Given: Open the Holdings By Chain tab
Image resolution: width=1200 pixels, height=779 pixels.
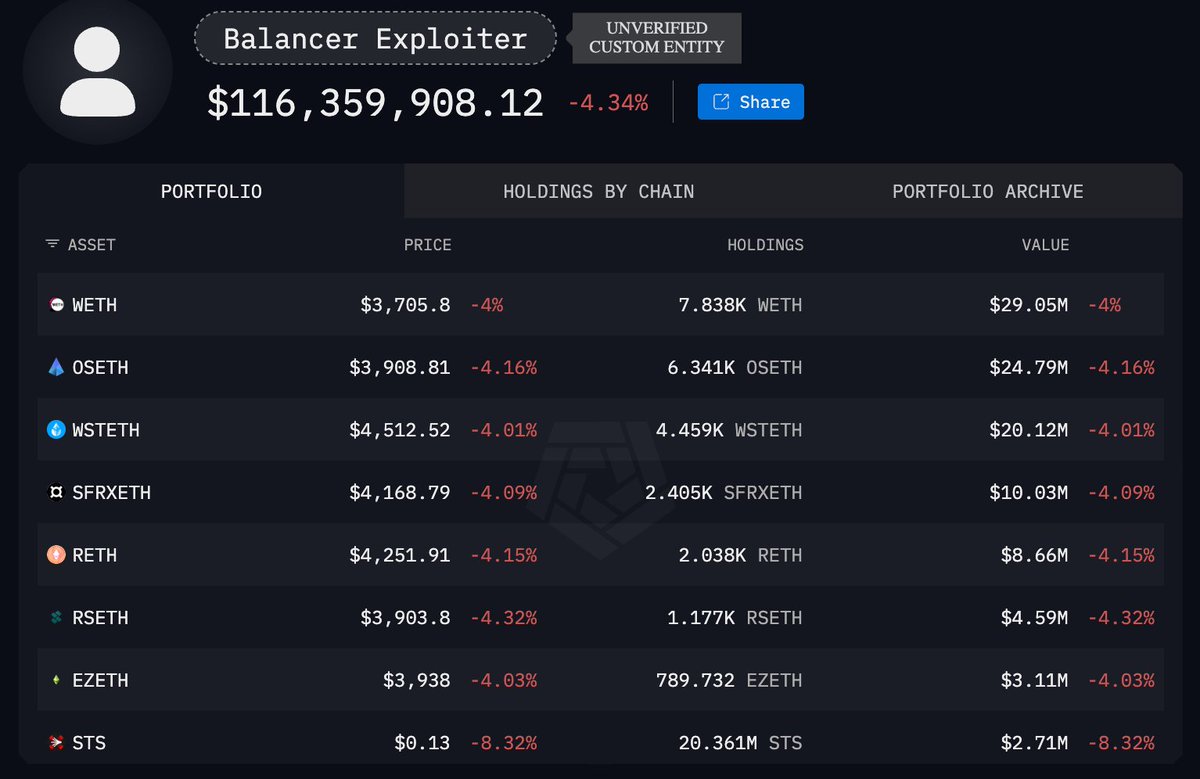Looking at the screenshot, I should click(598, 191).
